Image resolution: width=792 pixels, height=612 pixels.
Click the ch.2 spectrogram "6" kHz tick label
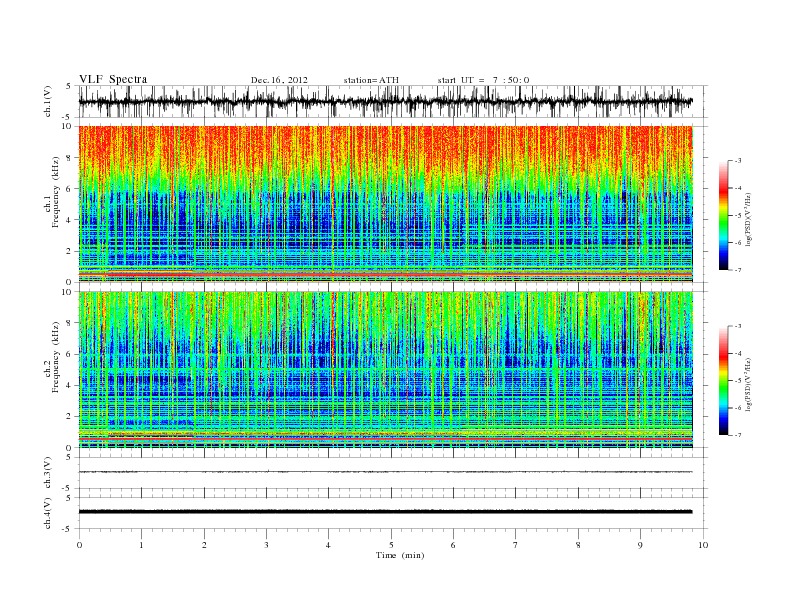tap(70, 354)
